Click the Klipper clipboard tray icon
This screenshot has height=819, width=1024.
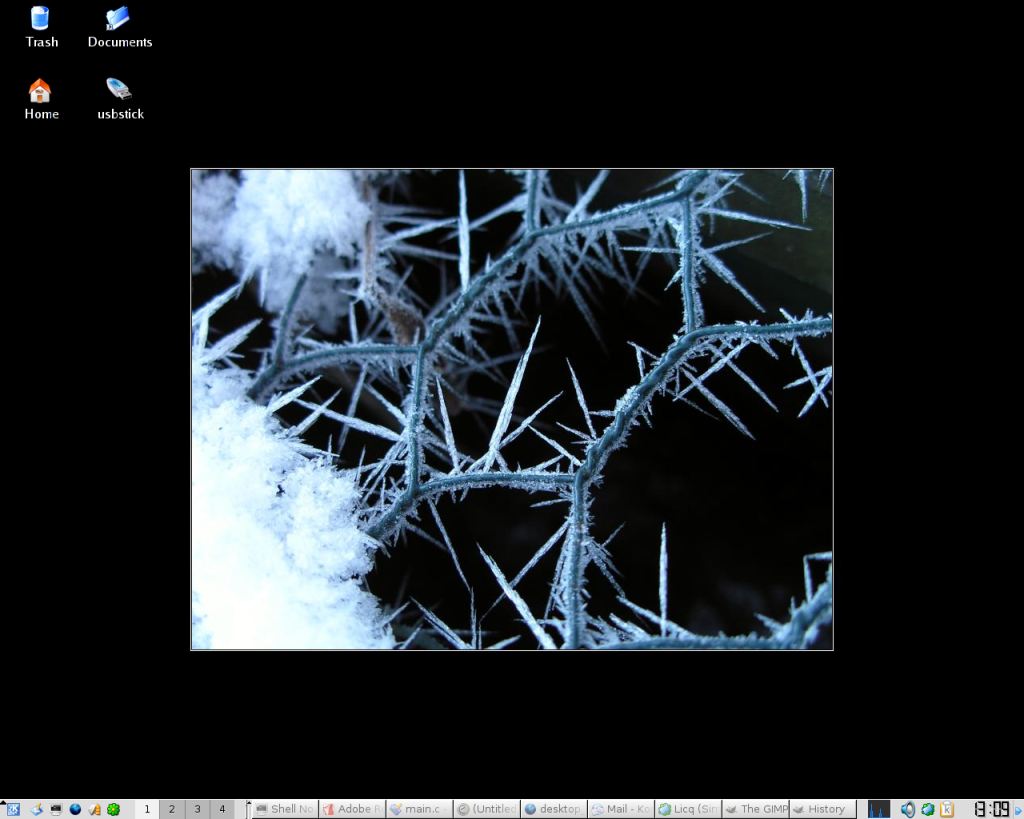(x=946, y=809)
